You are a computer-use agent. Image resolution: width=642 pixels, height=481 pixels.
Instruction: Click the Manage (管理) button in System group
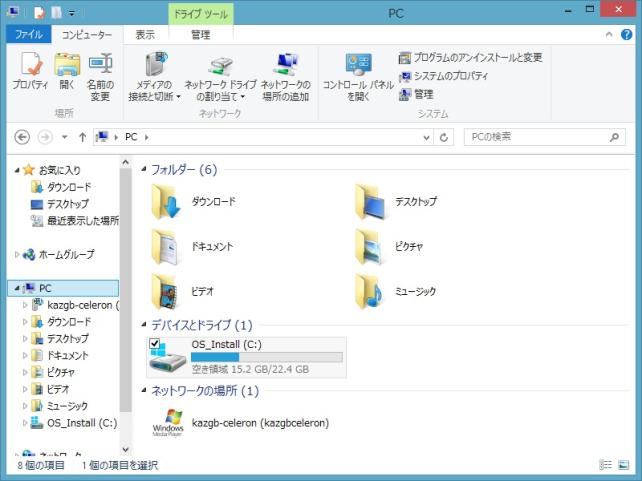(x=416, y=95)
